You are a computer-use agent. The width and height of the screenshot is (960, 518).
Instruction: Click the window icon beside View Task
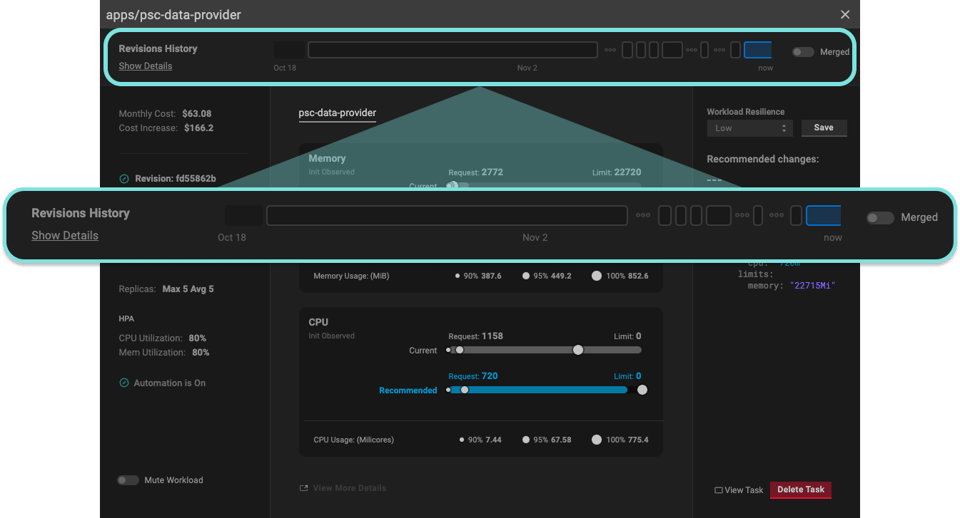click(x=718, y=490)
